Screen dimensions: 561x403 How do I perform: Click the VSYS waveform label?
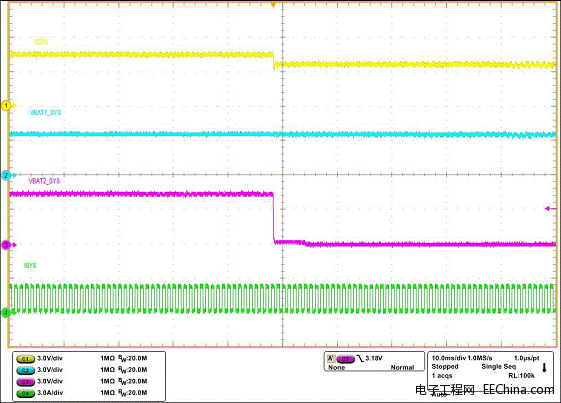(x=41, y=42)
